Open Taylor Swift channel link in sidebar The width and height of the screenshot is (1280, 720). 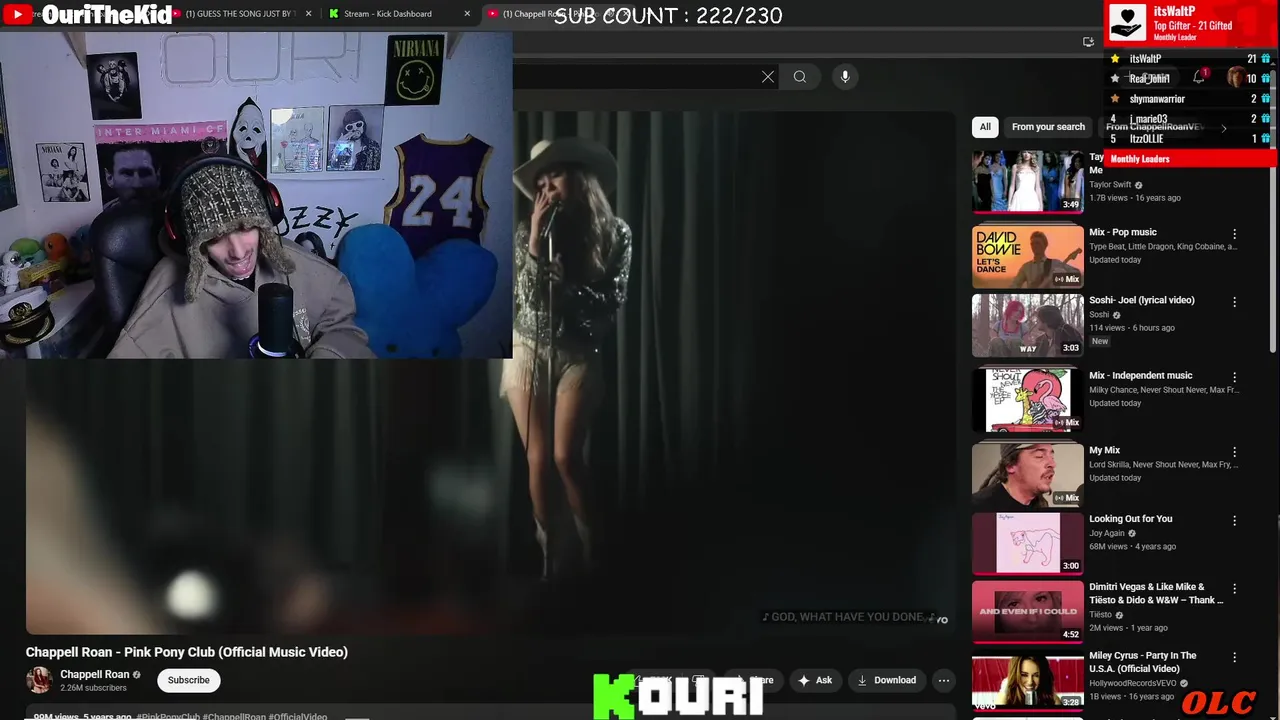(x=1110, y=185)
